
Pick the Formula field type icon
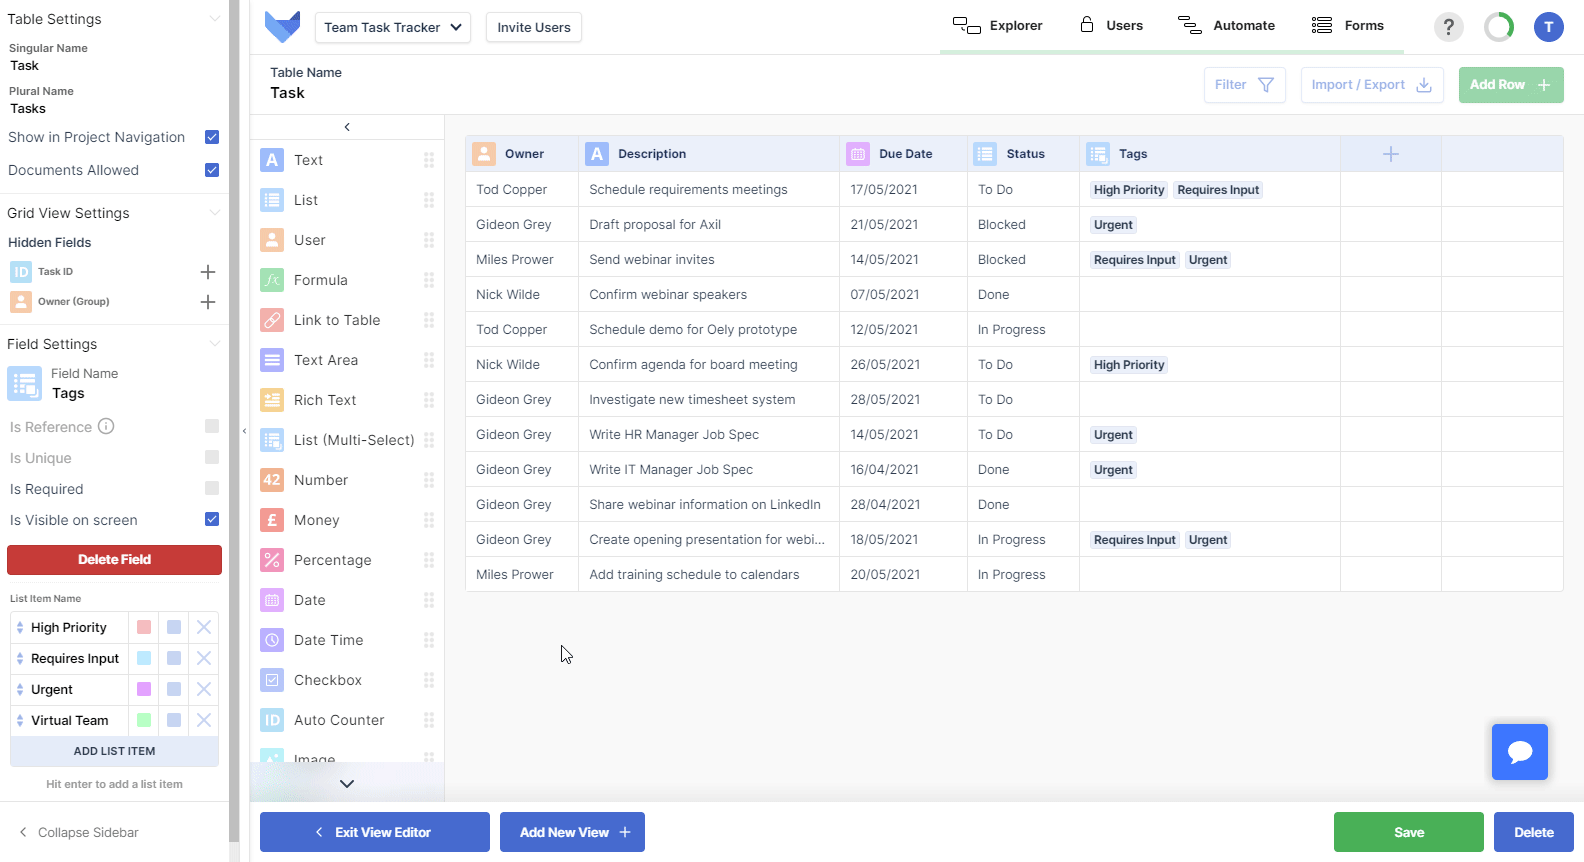pos(272,280)
